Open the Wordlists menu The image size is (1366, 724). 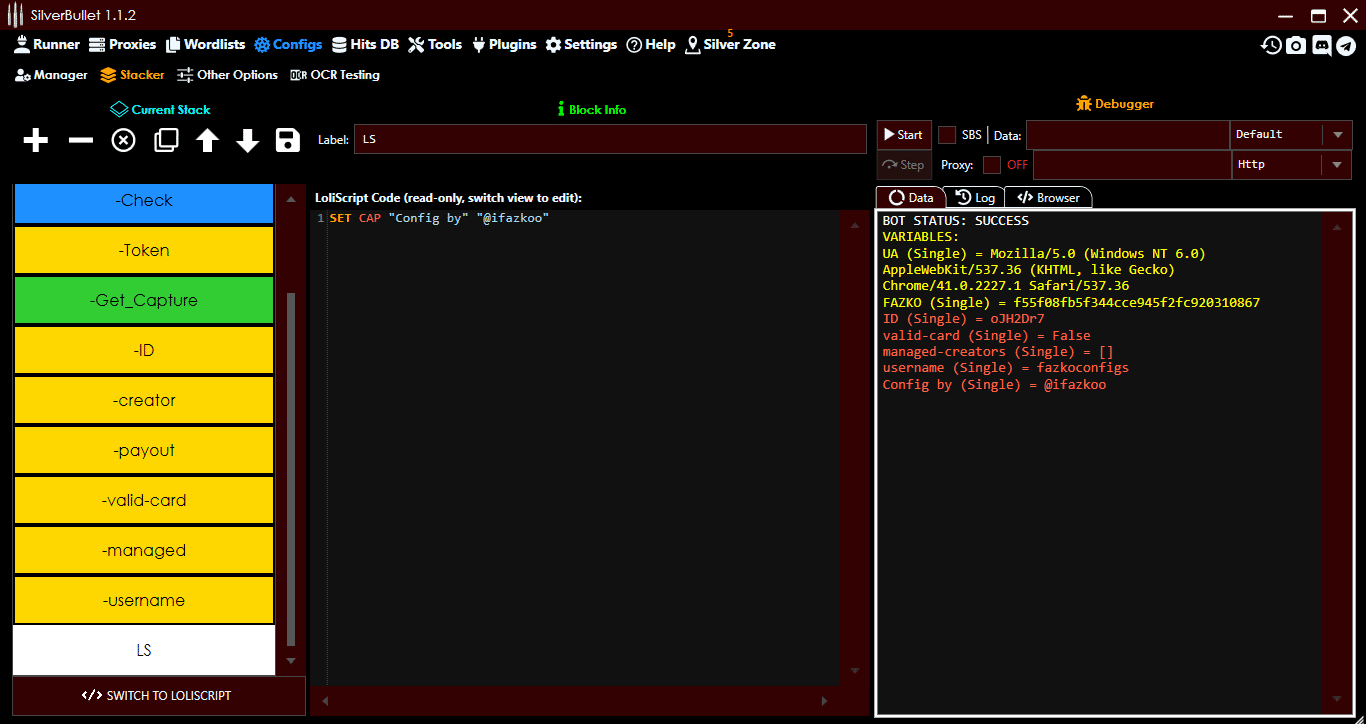tap(205, 44)
